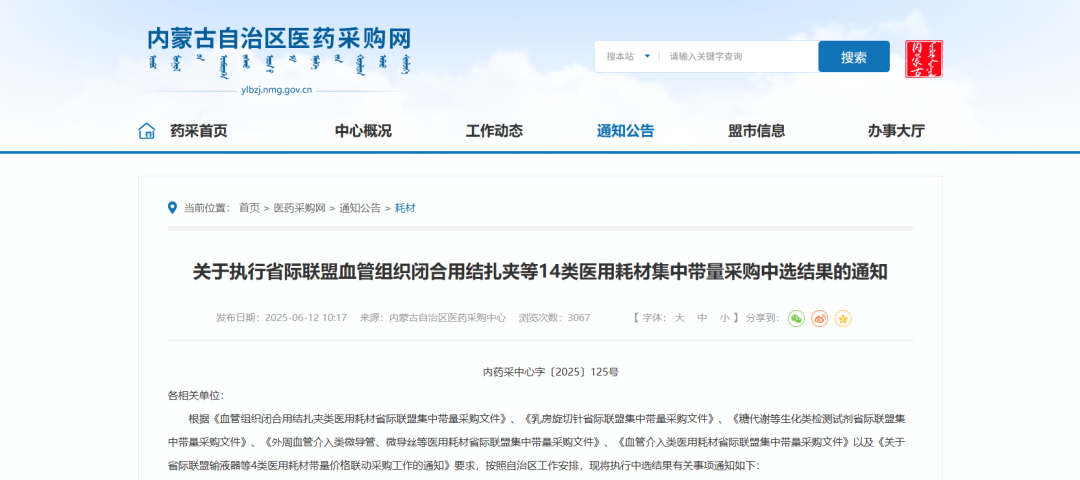The height and width of the screenshot is (480, 1080).
Task: Open the 药采首页 navigation tab
Action: click(x=198, y=131)
